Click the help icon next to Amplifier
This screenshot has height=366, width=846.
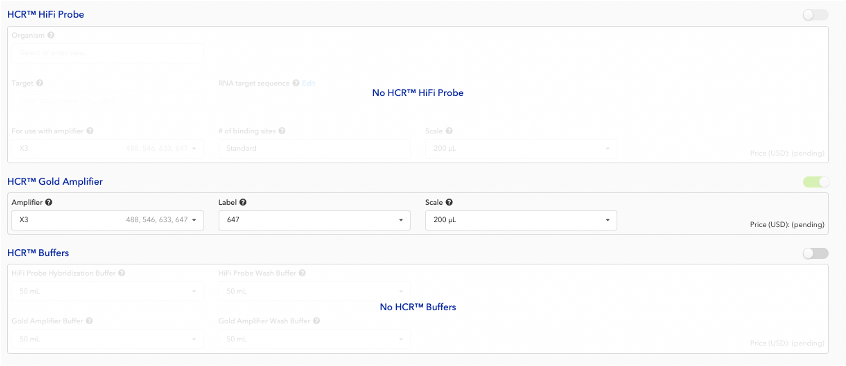point(49,202)
